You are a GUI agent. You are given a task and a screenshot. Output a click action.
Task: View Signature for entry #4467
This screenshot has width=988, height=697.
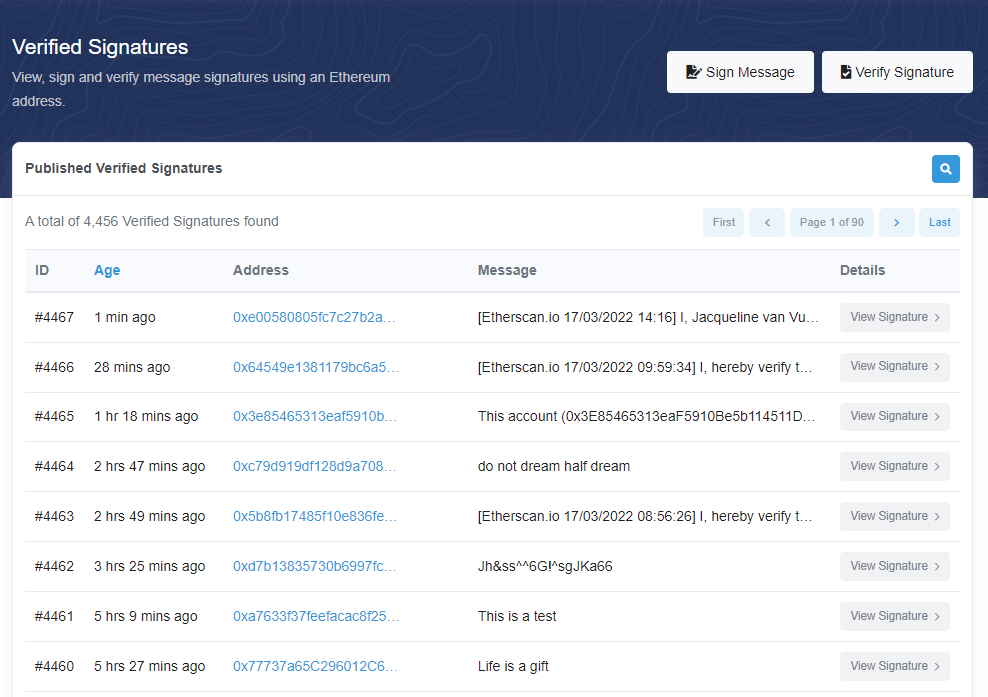click(894, 317)
